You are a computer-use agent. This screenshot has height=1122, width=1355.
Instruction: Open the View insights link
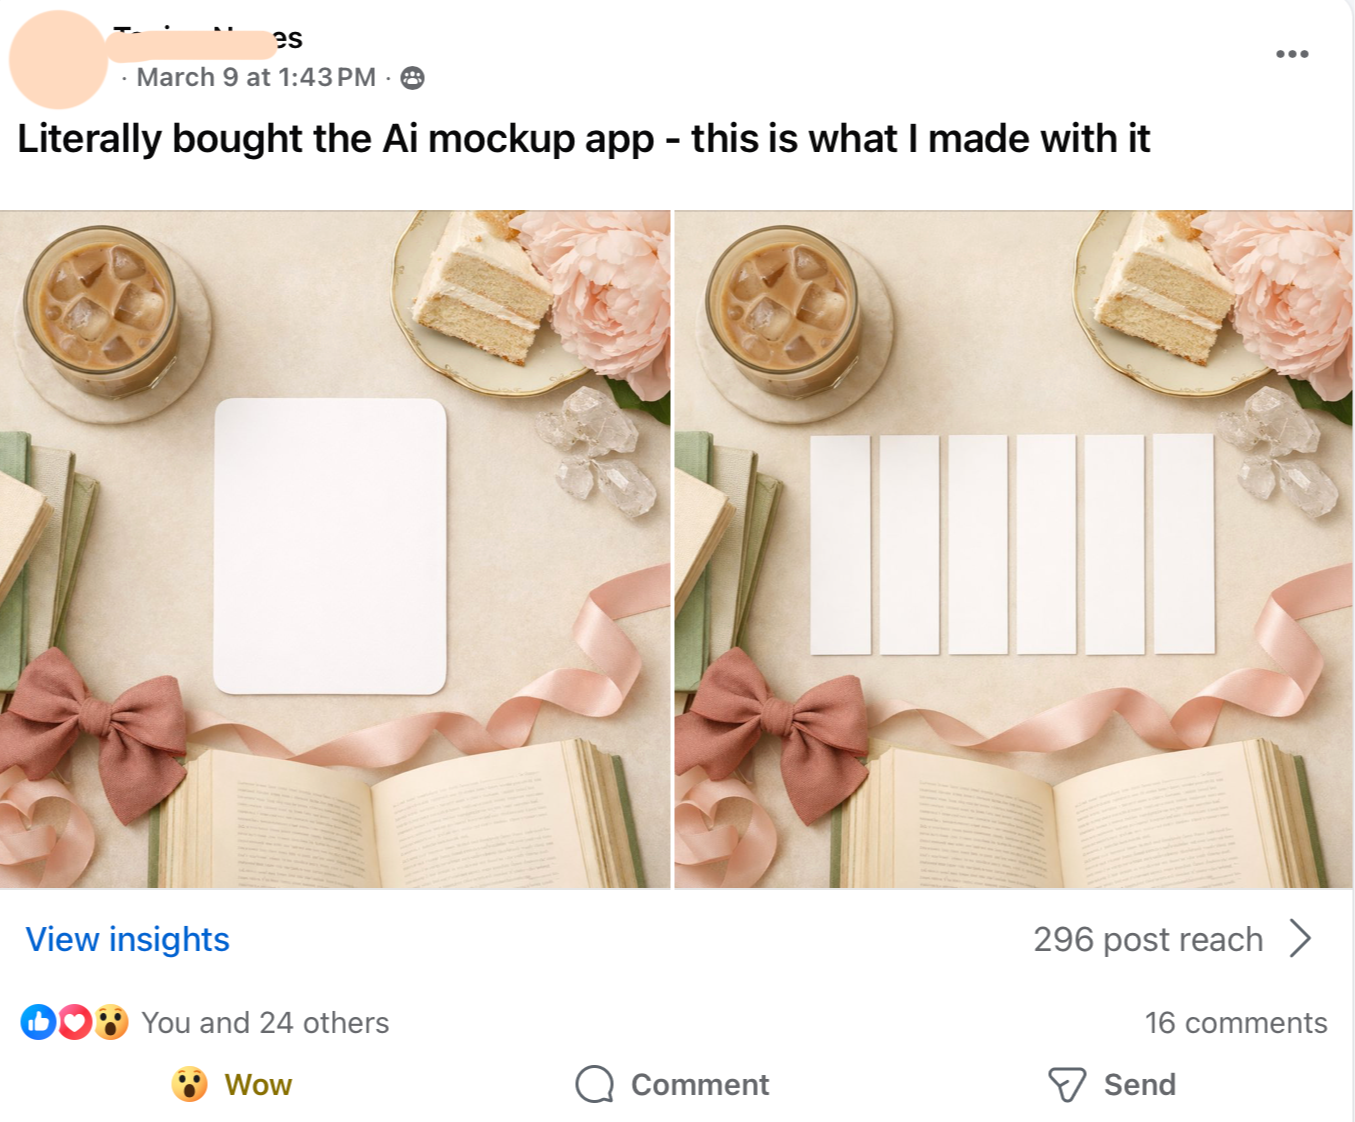pos(127,940)
